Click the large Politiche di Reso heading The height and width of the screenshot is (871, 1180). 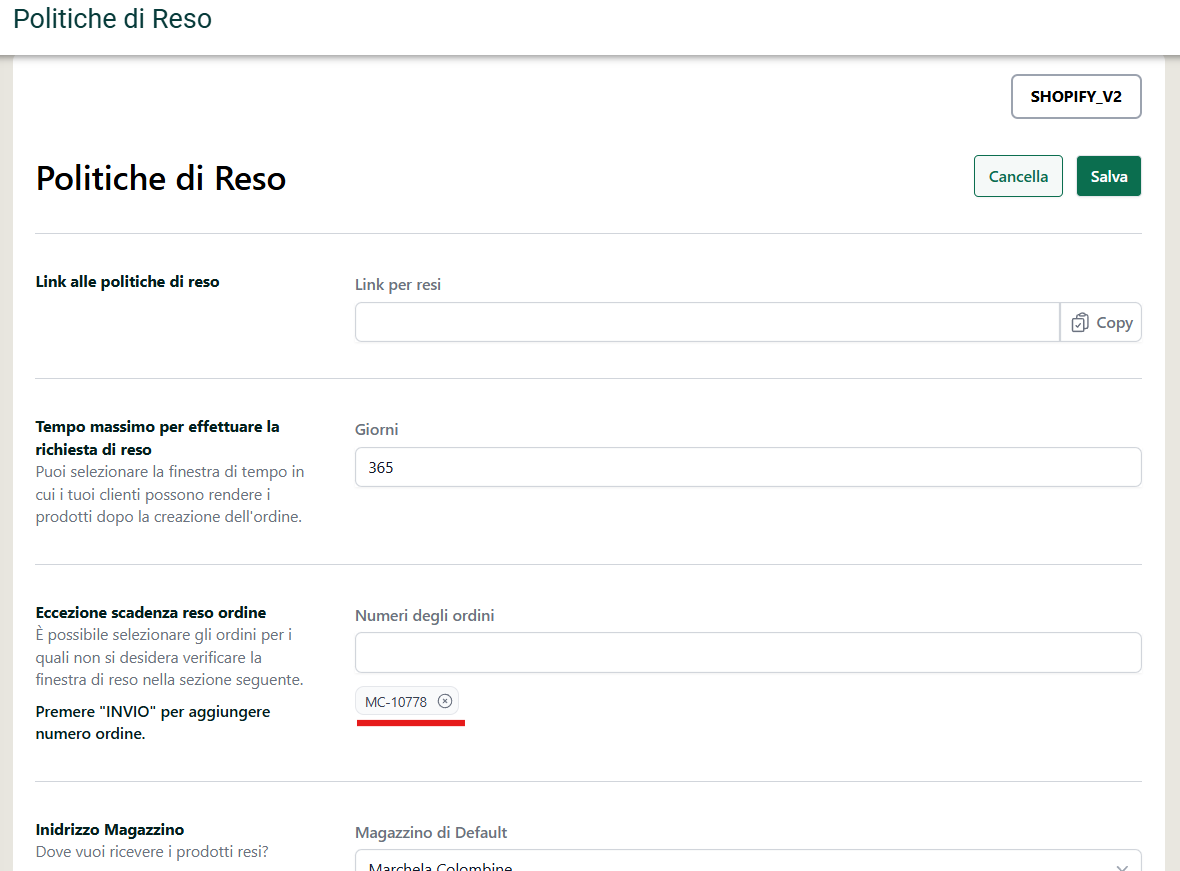(161, 178)
